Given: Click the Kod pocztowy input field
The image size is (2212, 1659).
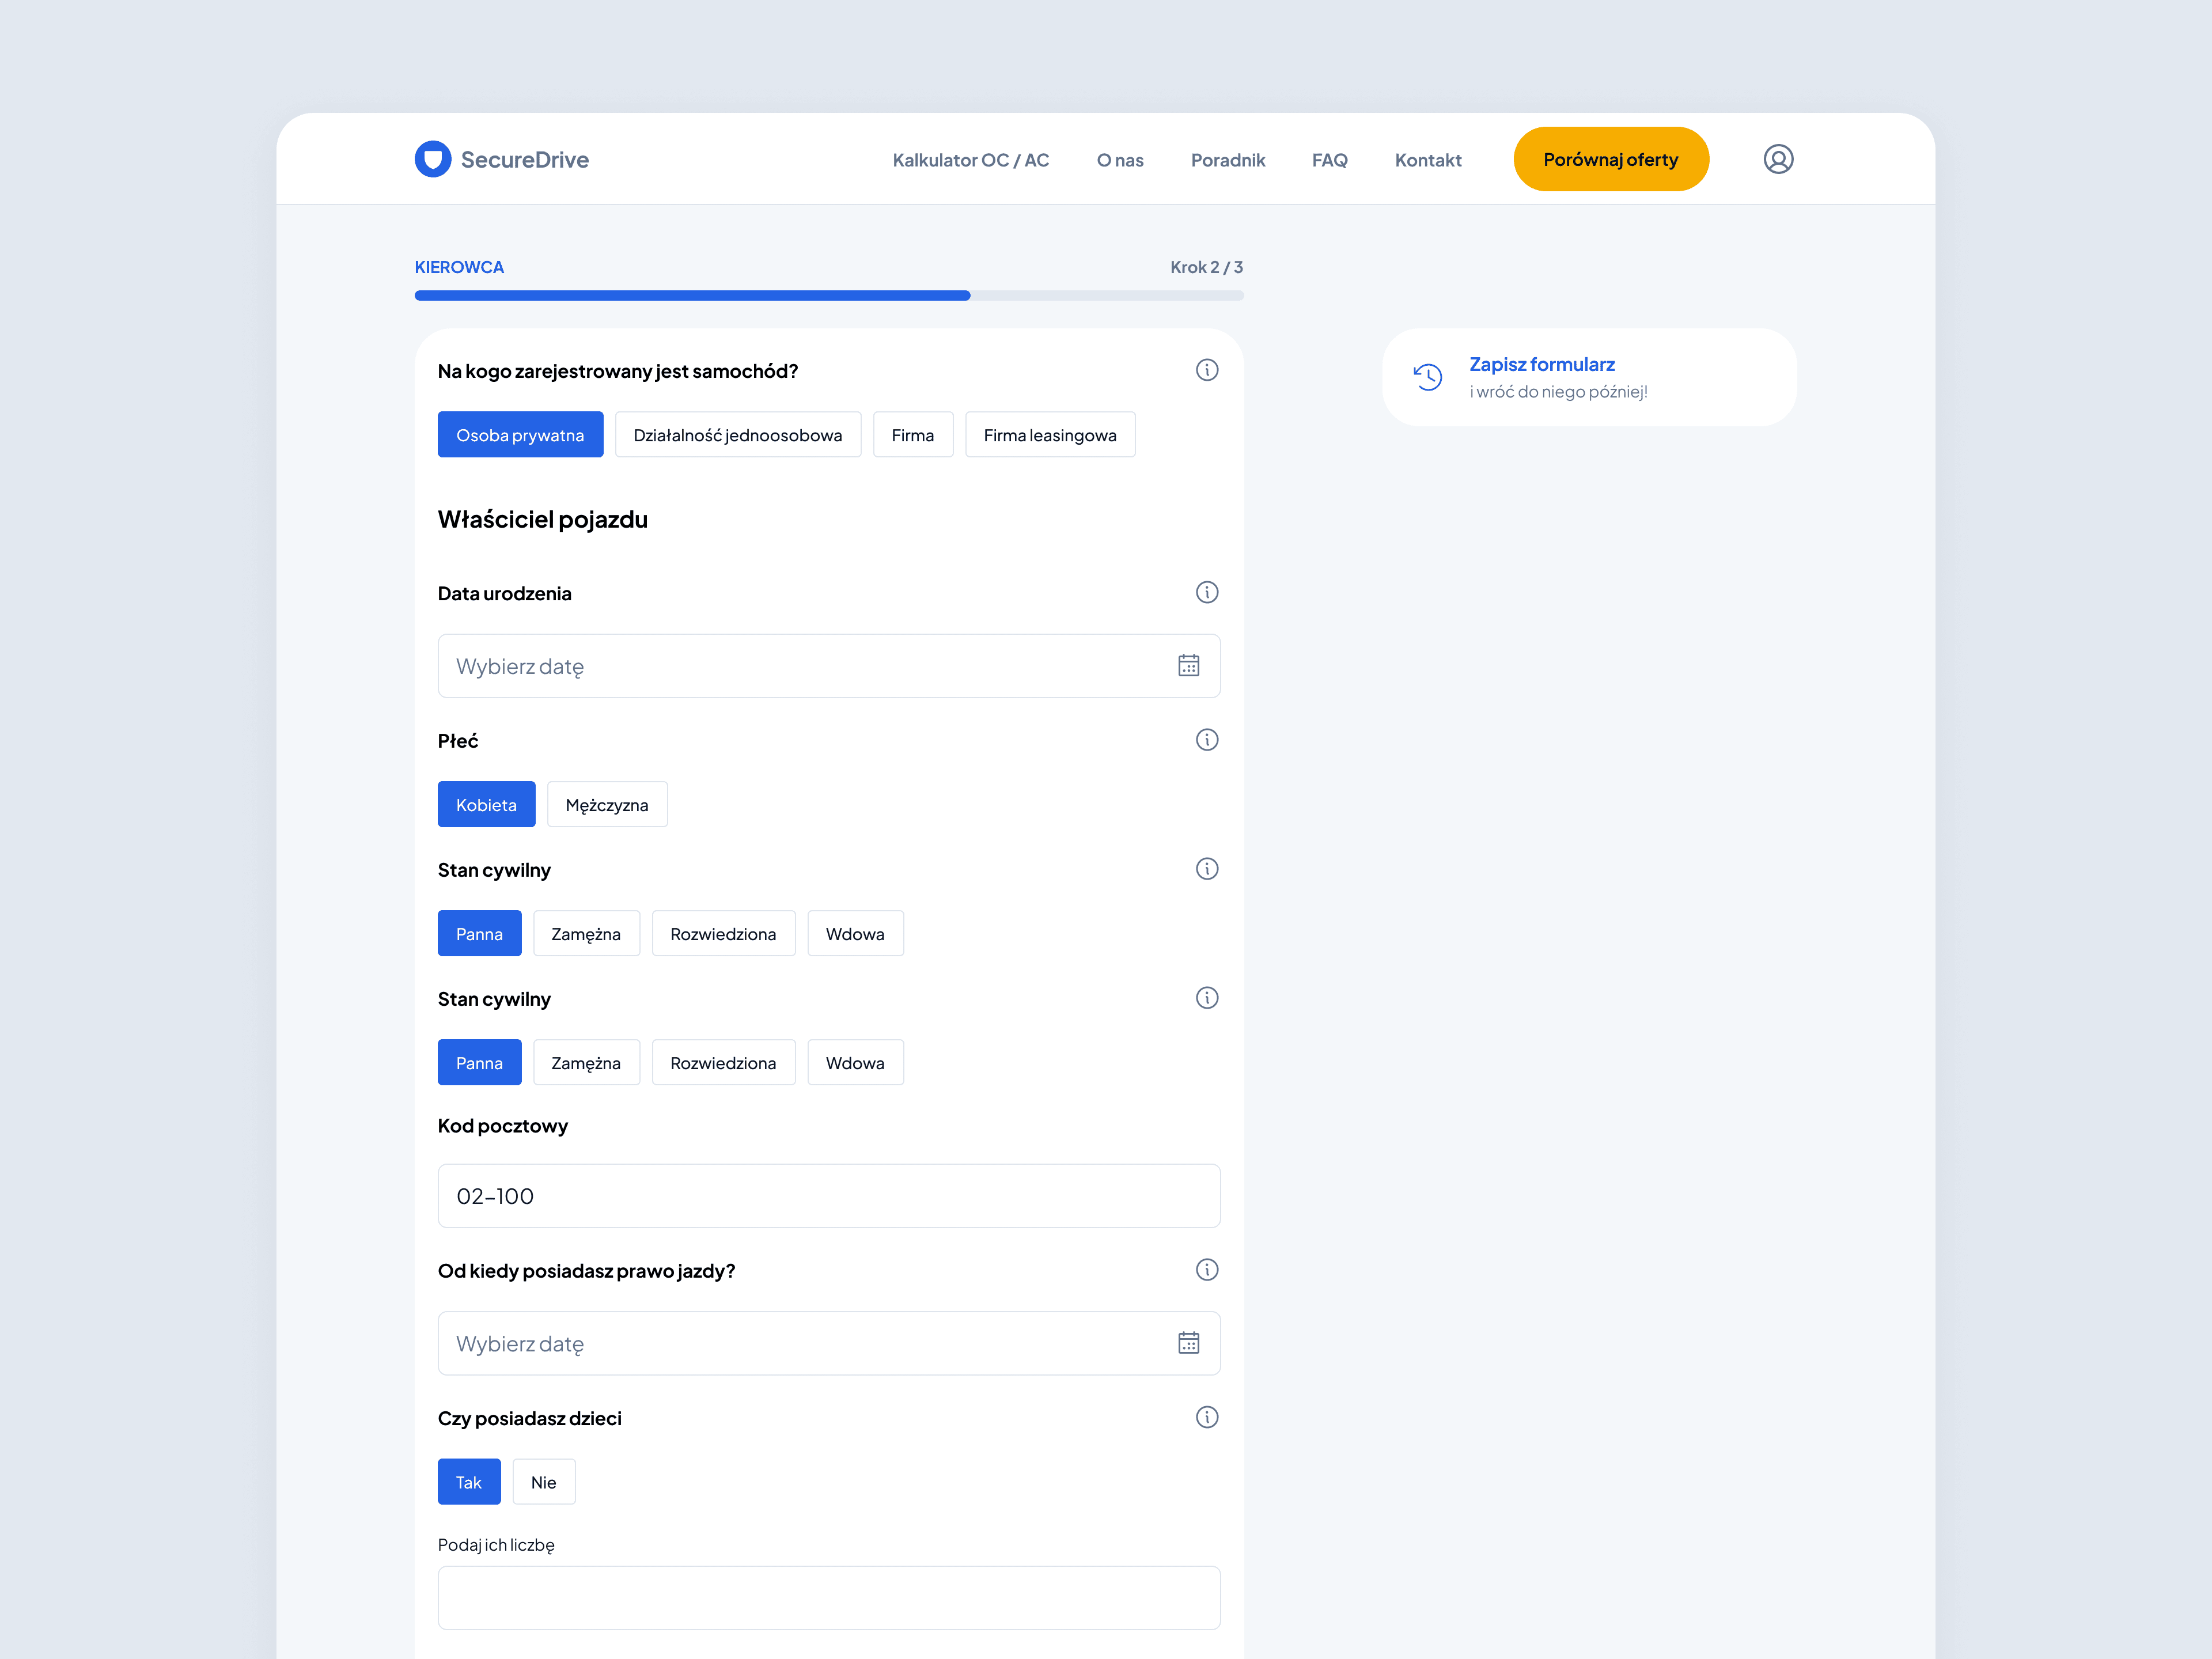Looking at the screenshot, I should pos(828,1196).
